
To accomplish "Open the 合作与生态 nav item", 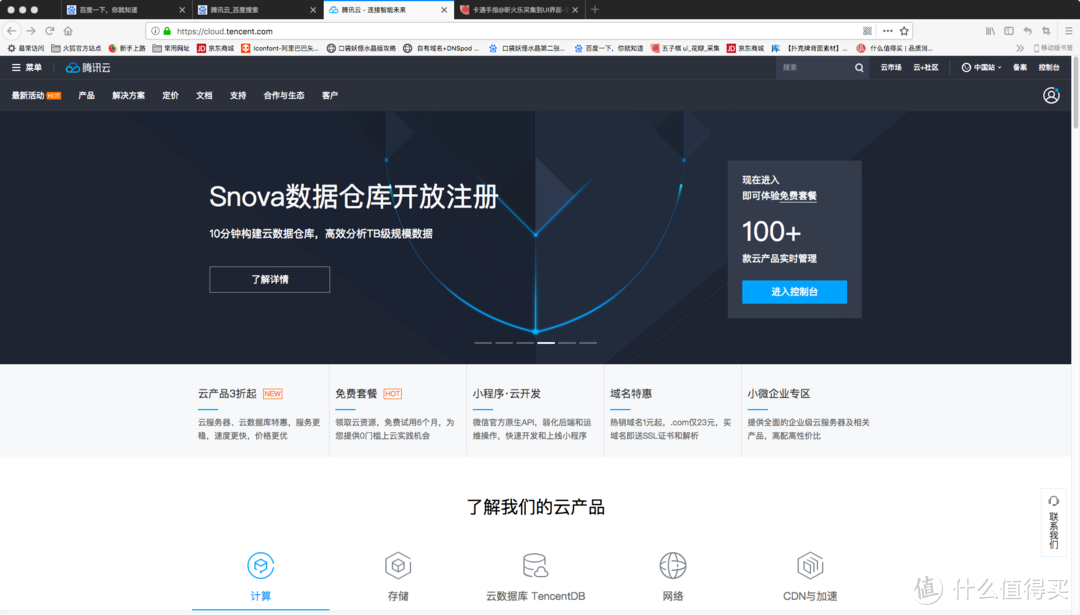I will click(284, 96).
